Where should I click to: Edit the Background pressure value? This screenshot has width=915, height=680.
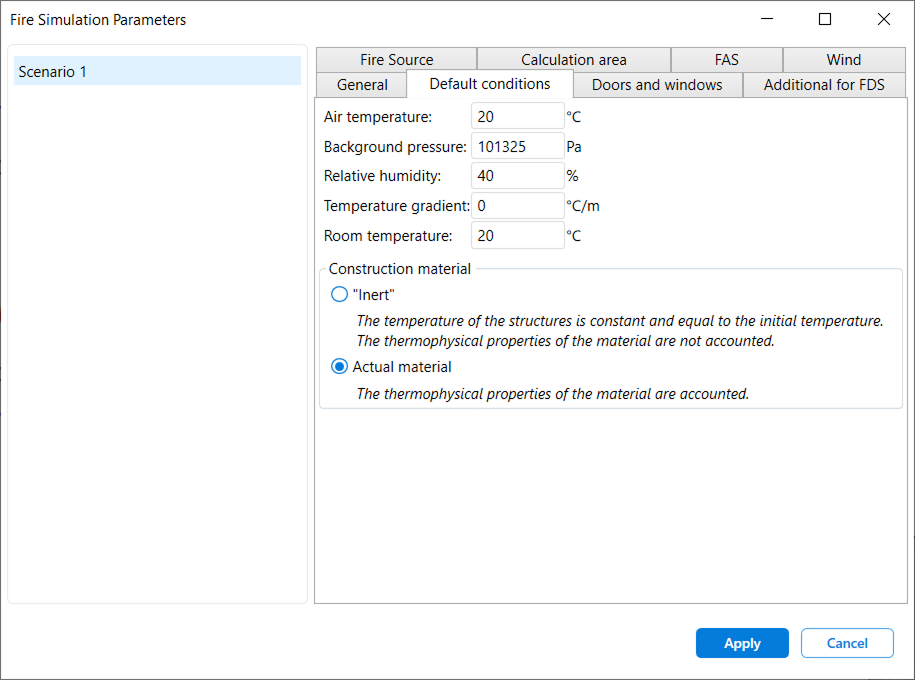517,145
